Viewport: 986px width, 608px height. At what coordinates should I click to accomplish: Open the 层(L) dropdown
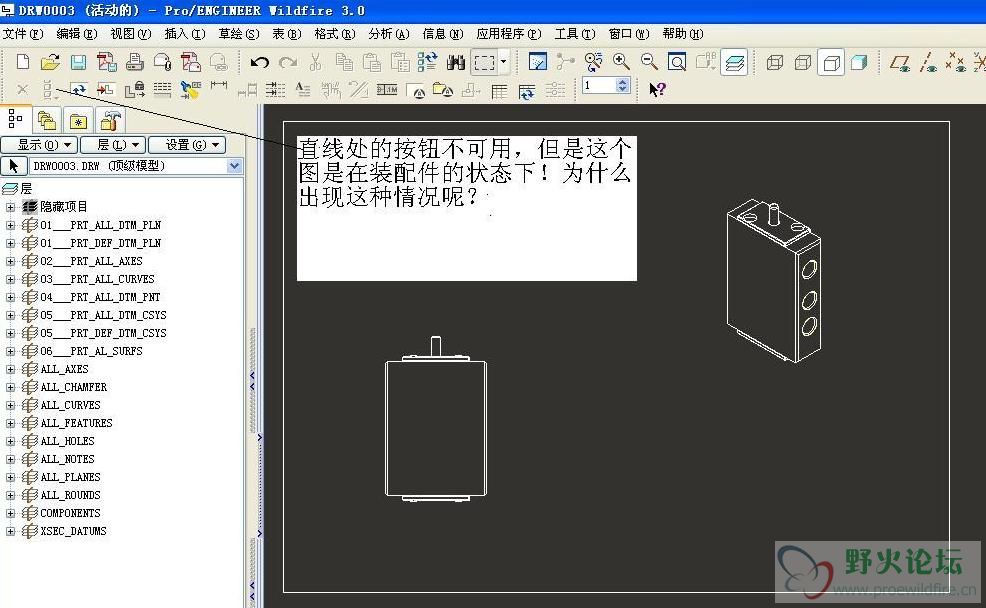[113, 145]
